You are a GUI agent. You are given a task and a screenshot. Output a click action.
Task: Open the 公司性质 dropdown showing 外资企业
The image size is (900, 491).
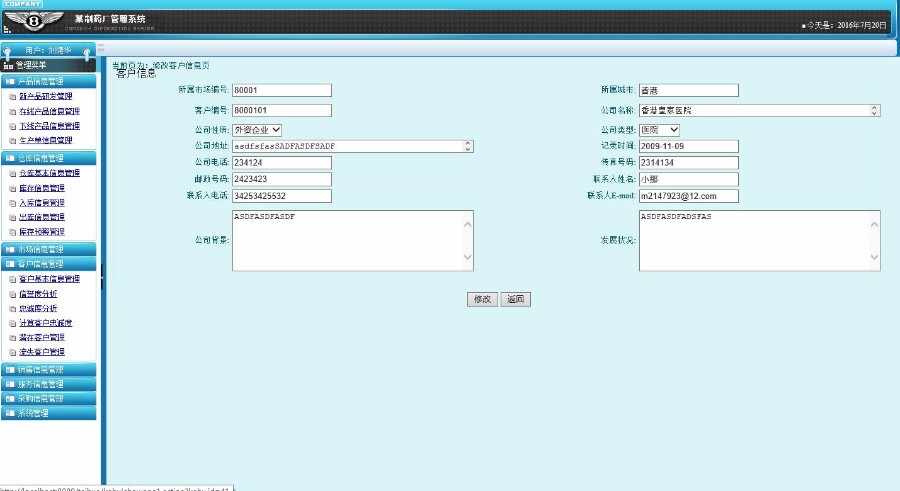click(257, 130)
